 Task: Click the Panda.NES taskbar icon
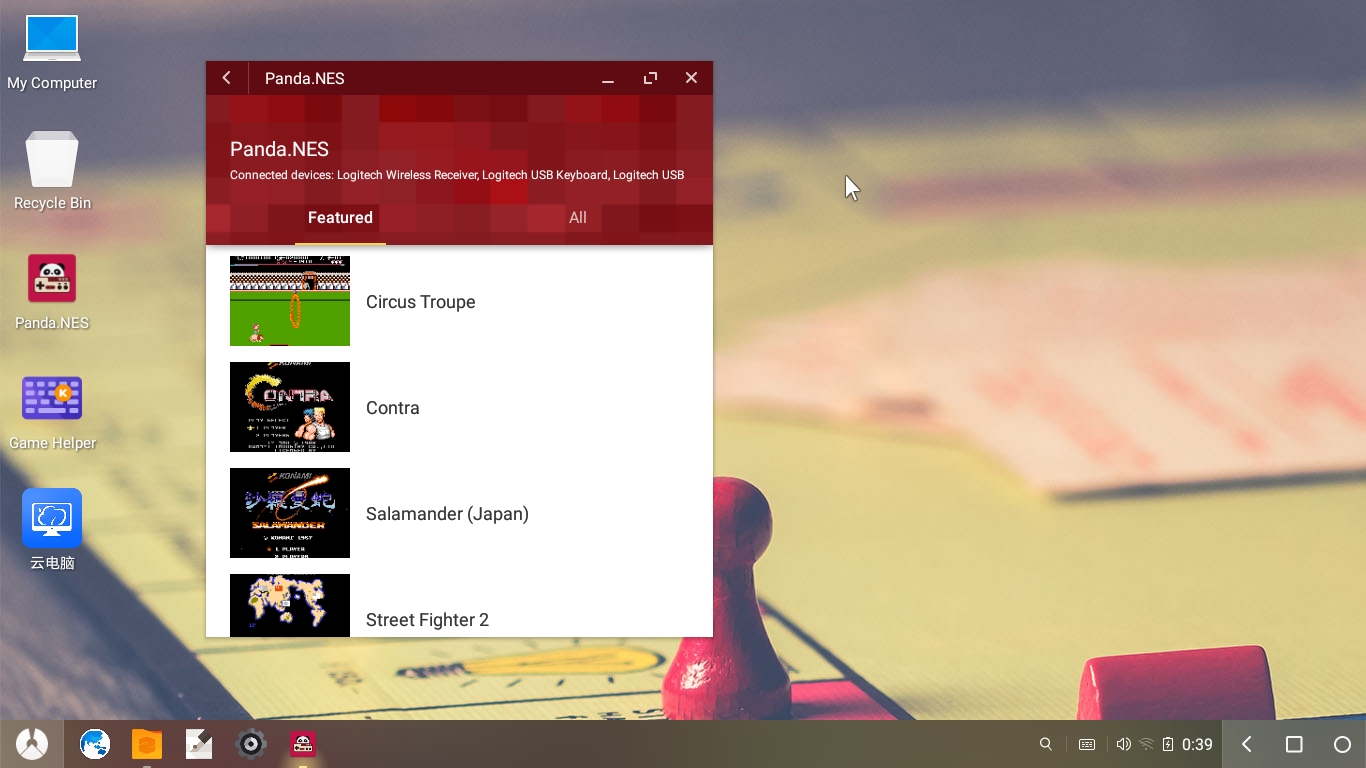click(303, 744)
